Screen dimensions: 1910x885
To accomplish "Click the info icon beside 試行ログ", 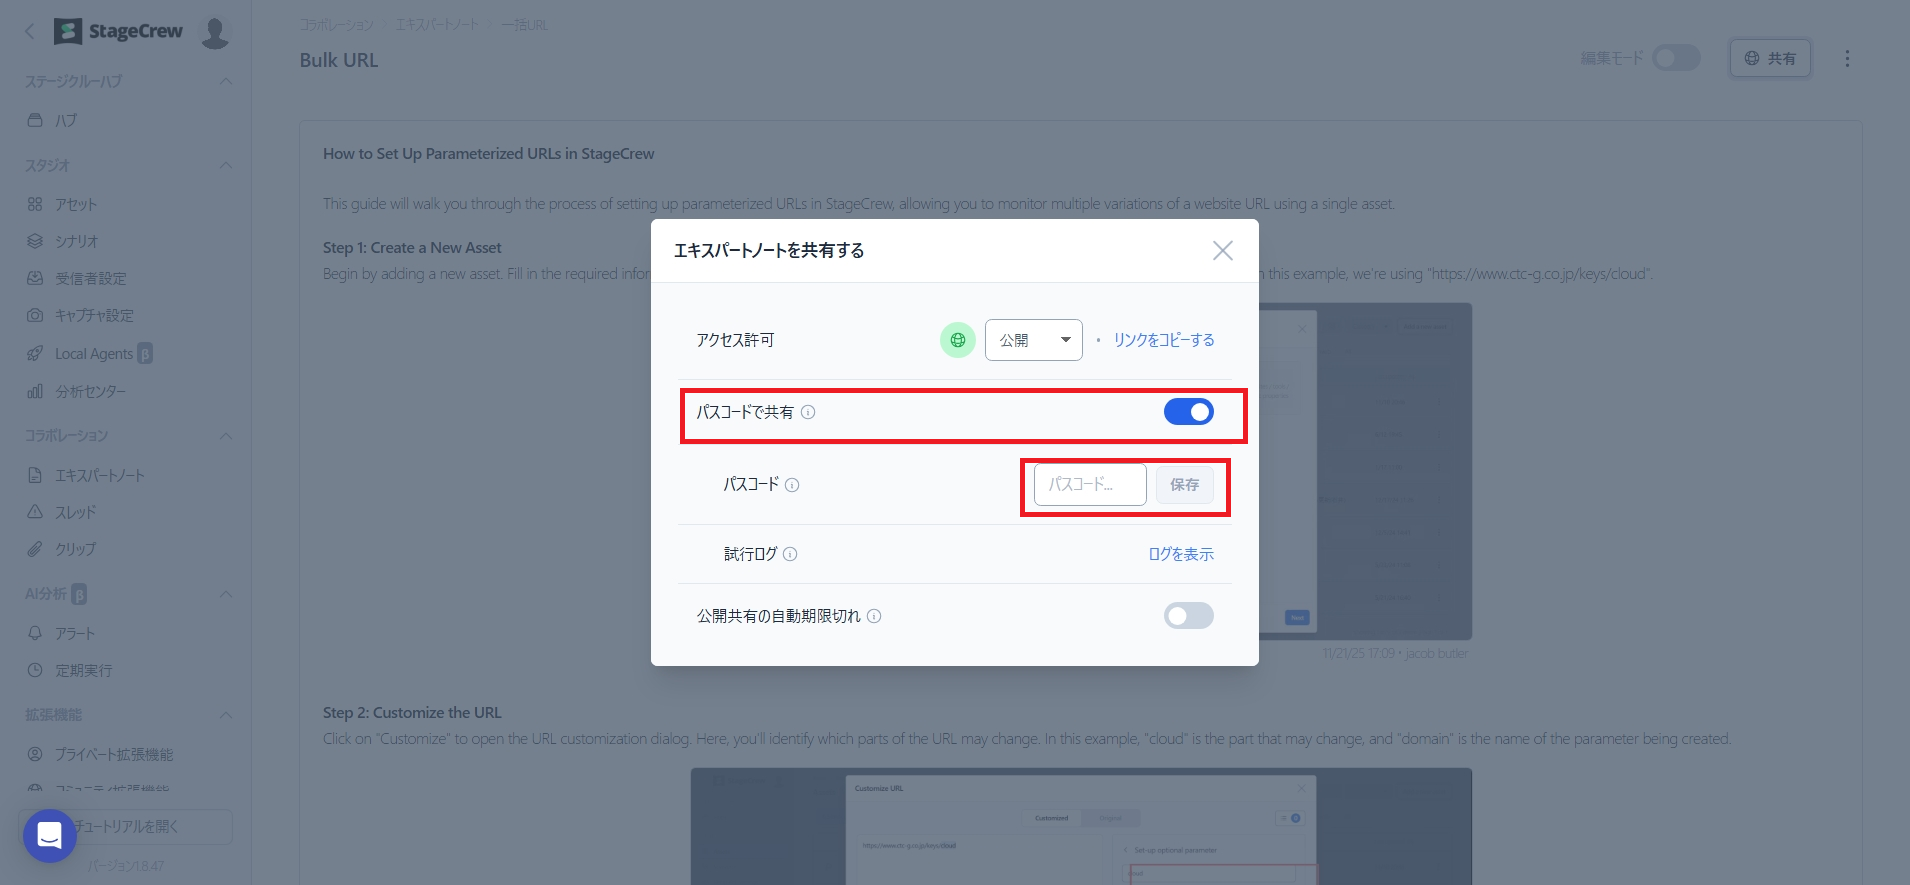I will pos(790,554).
